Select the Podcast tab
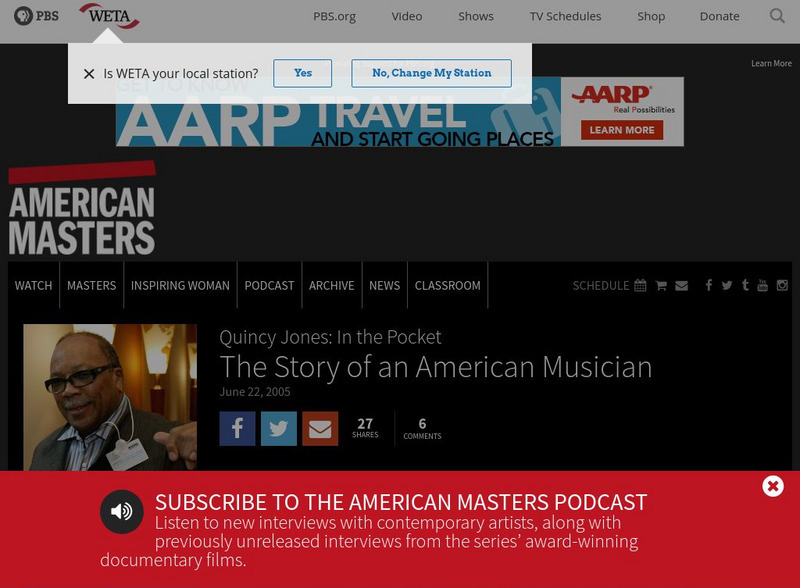The height and width of the screenshot is (588, 800). pyautogui.click(x=269, y=285)
